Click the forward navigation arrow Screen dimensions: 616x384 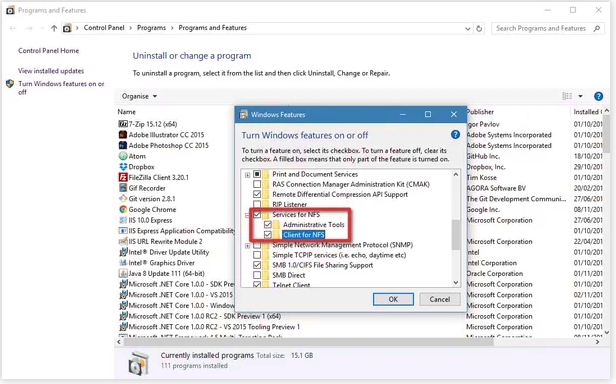coord(29,28)
